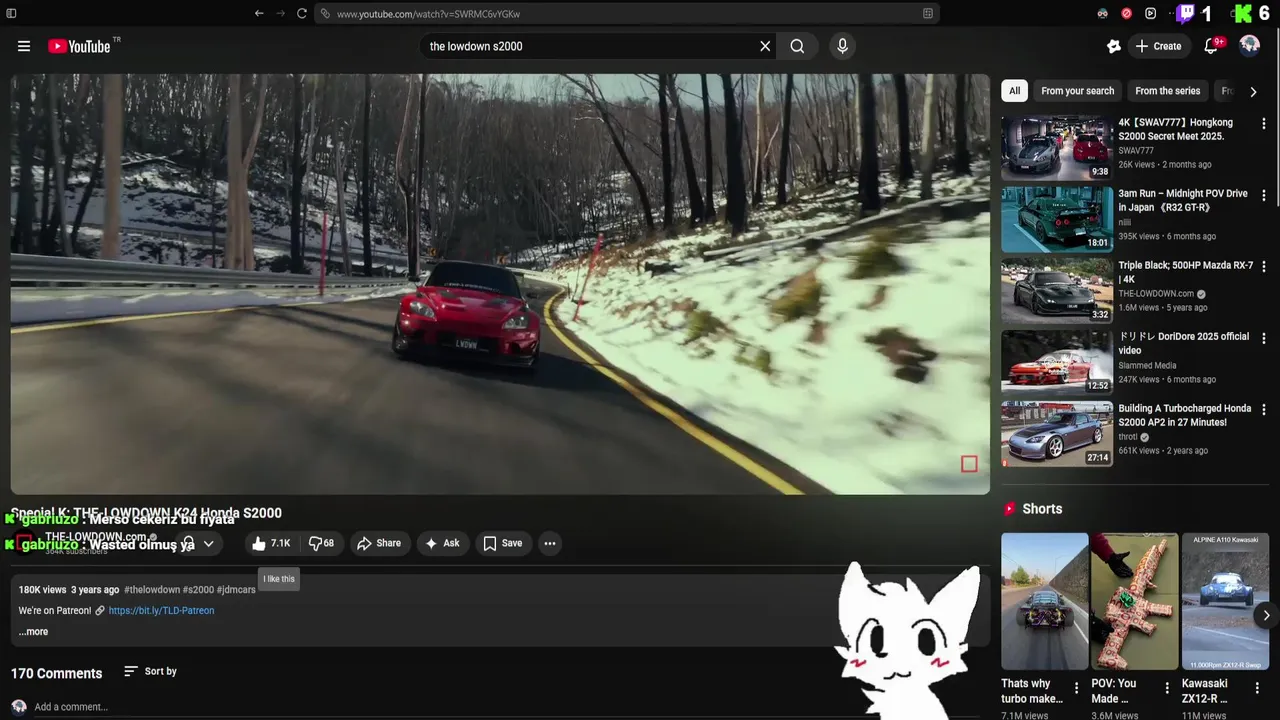Screen dimensions: 1280x720
Task: Click the #jdmcars hashtag
Action: 236,590
